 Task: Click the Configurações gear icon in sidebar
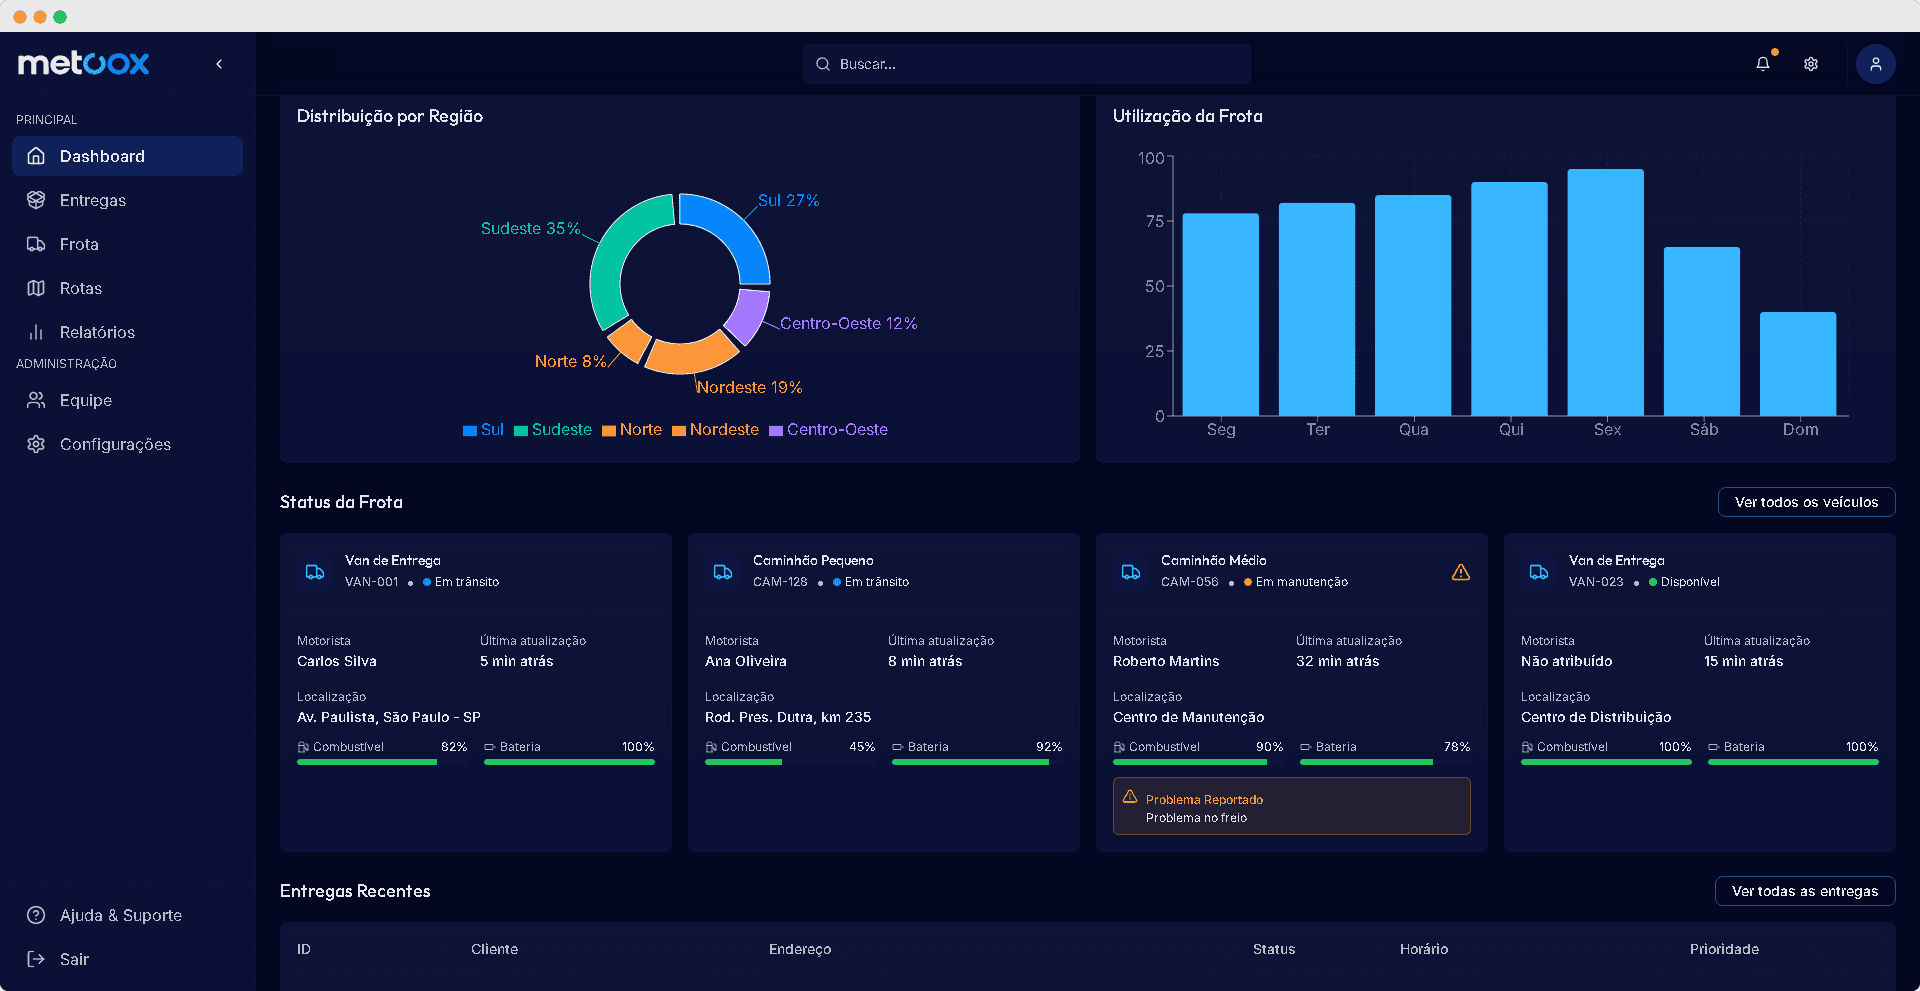pyautogui.click(x=36, y=444)
